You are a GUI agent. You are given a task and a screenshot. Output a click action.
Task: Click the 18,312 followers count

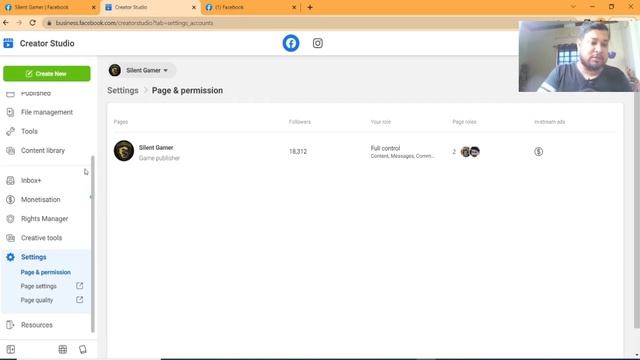tap(298, 151)
